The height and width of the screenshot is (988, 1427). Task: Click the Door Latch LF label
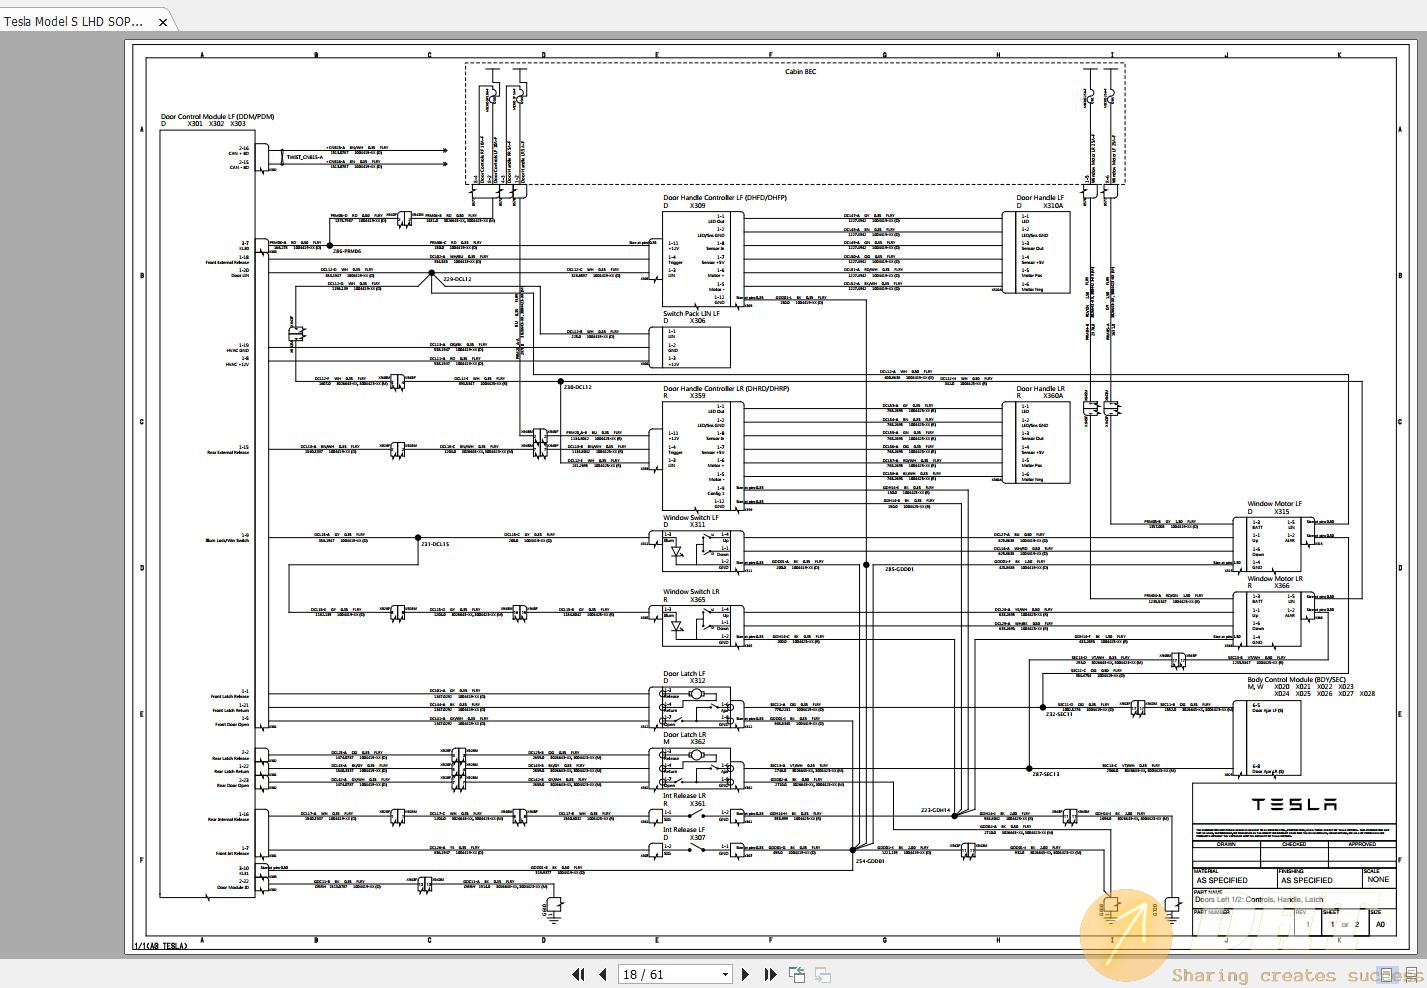pos(684,674)
